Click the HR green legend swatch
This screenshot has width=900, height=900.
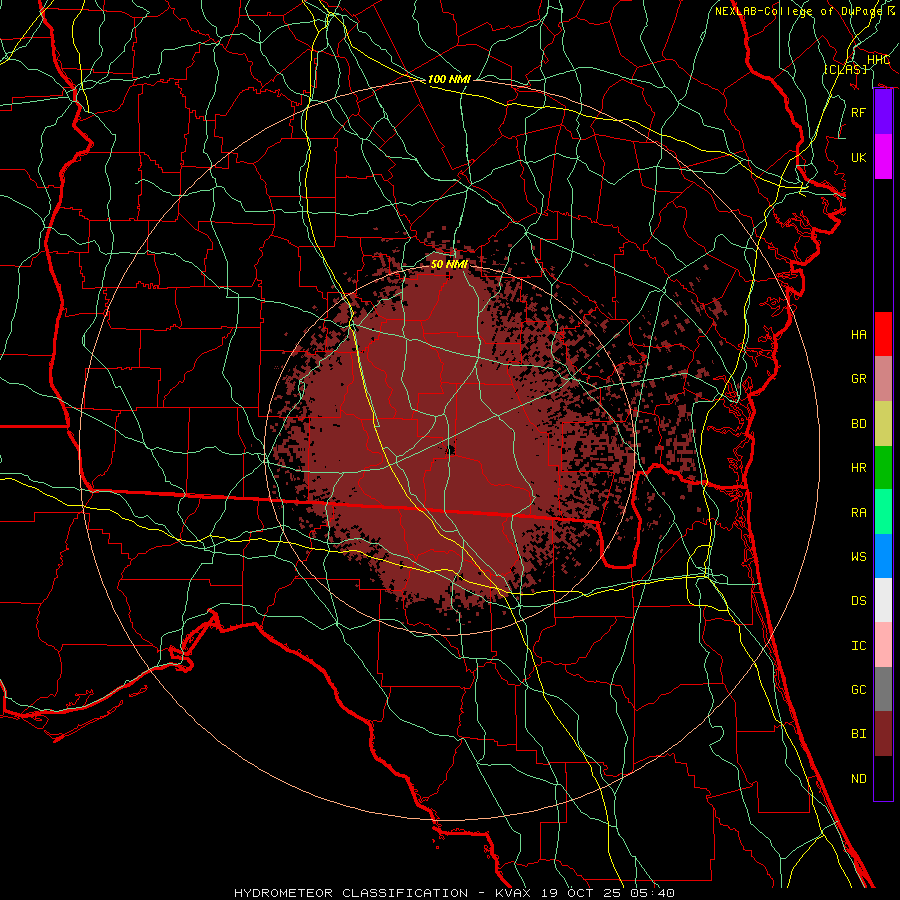coord(883,468)
